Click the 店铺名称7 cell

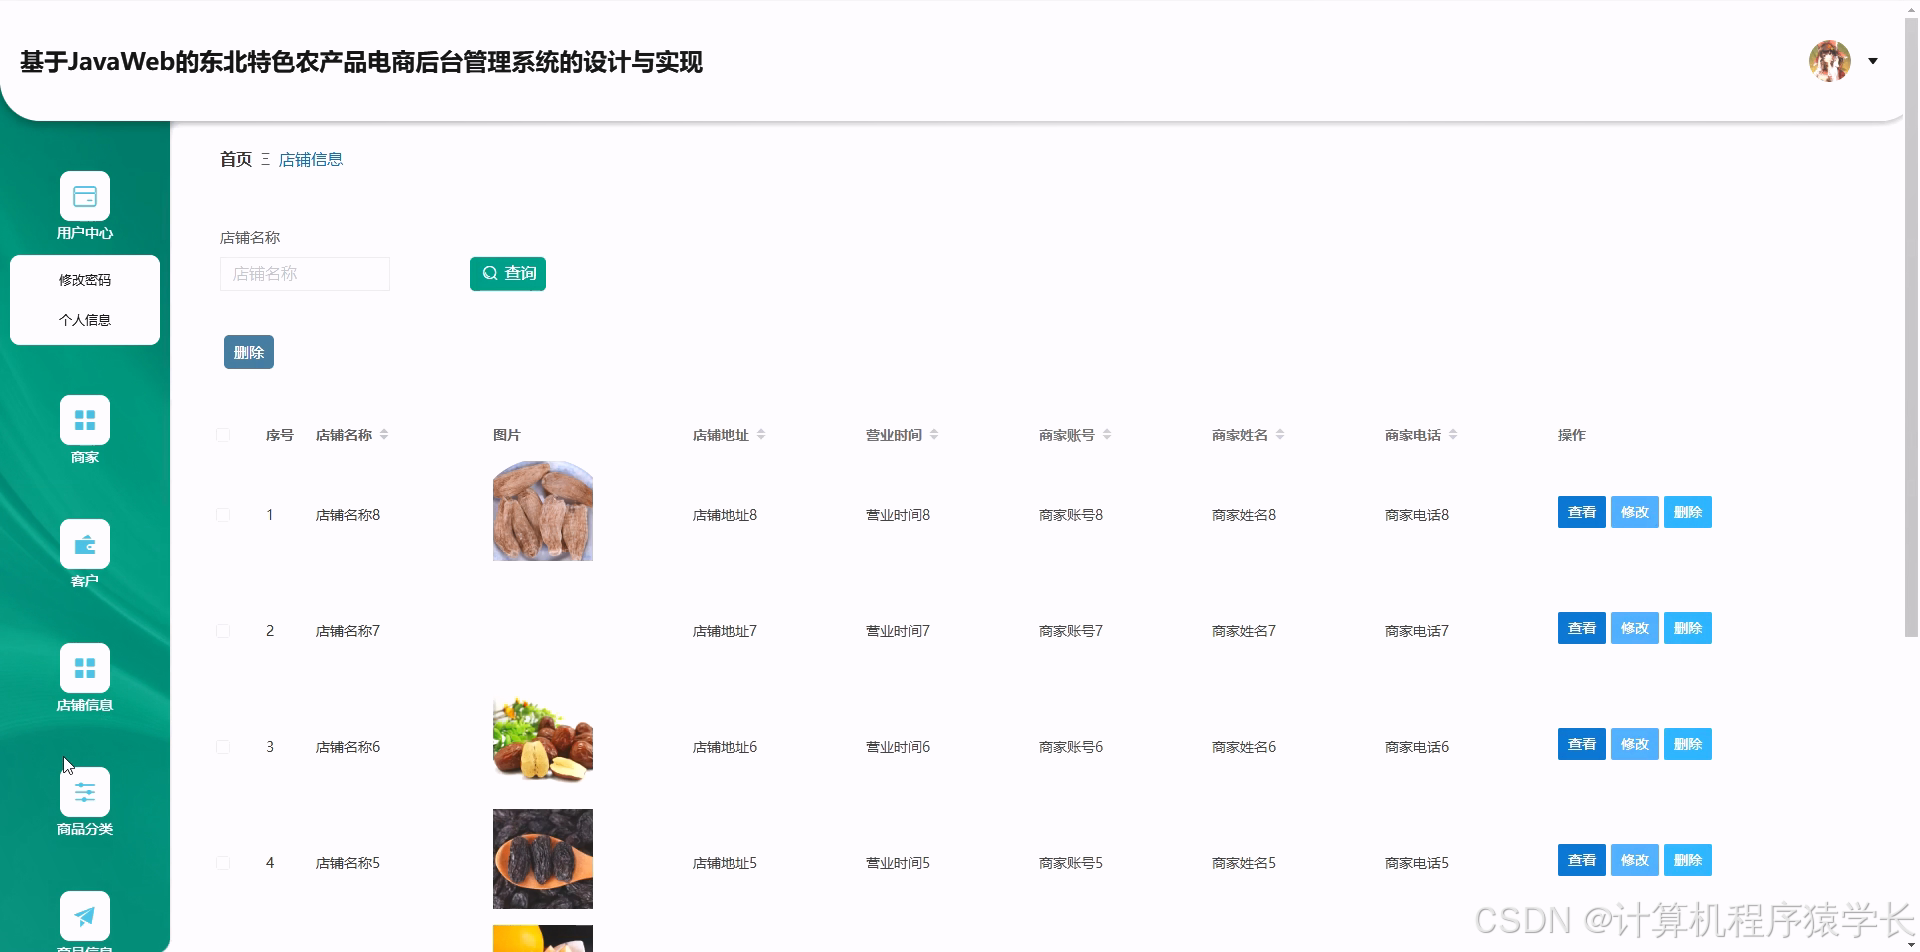coord(348,631)
